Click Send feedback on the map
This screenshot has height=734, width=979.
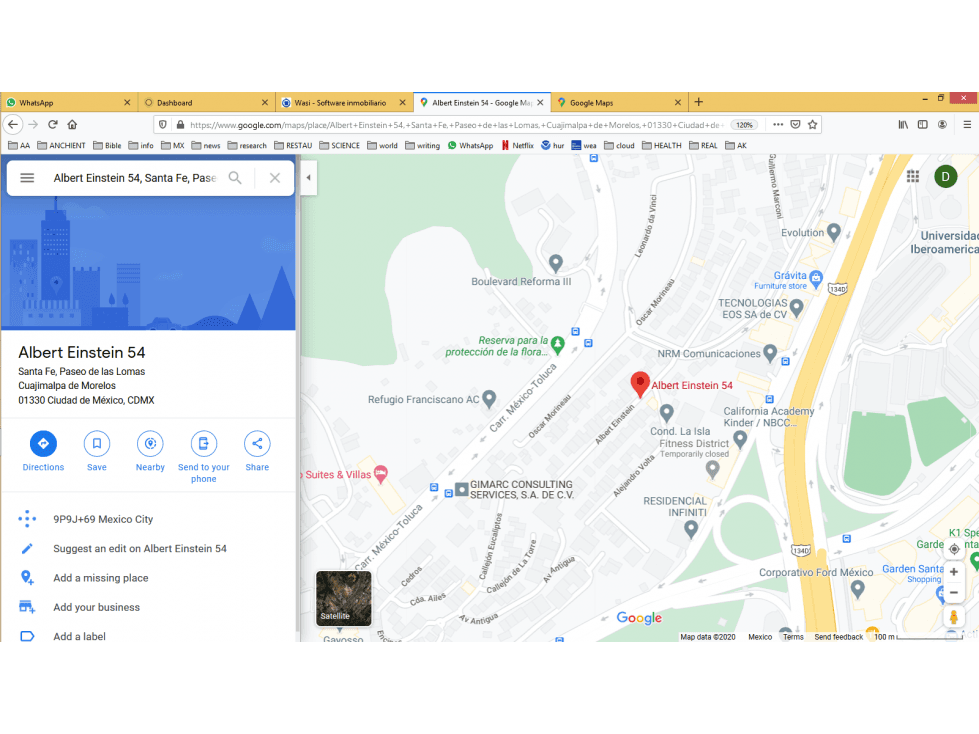(838, 637)
